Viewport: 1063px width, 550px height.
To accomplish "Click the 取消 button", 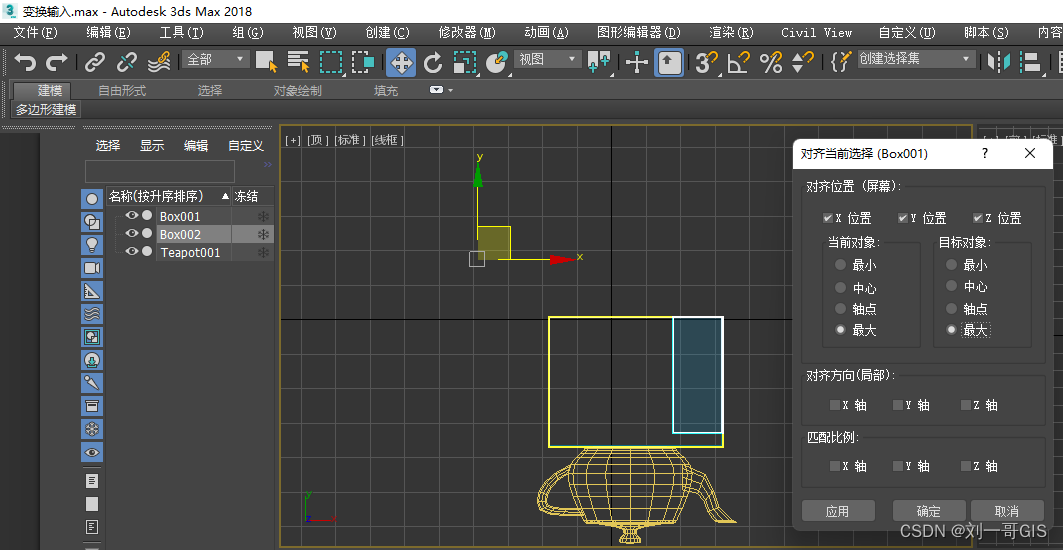I will 1007,511.
